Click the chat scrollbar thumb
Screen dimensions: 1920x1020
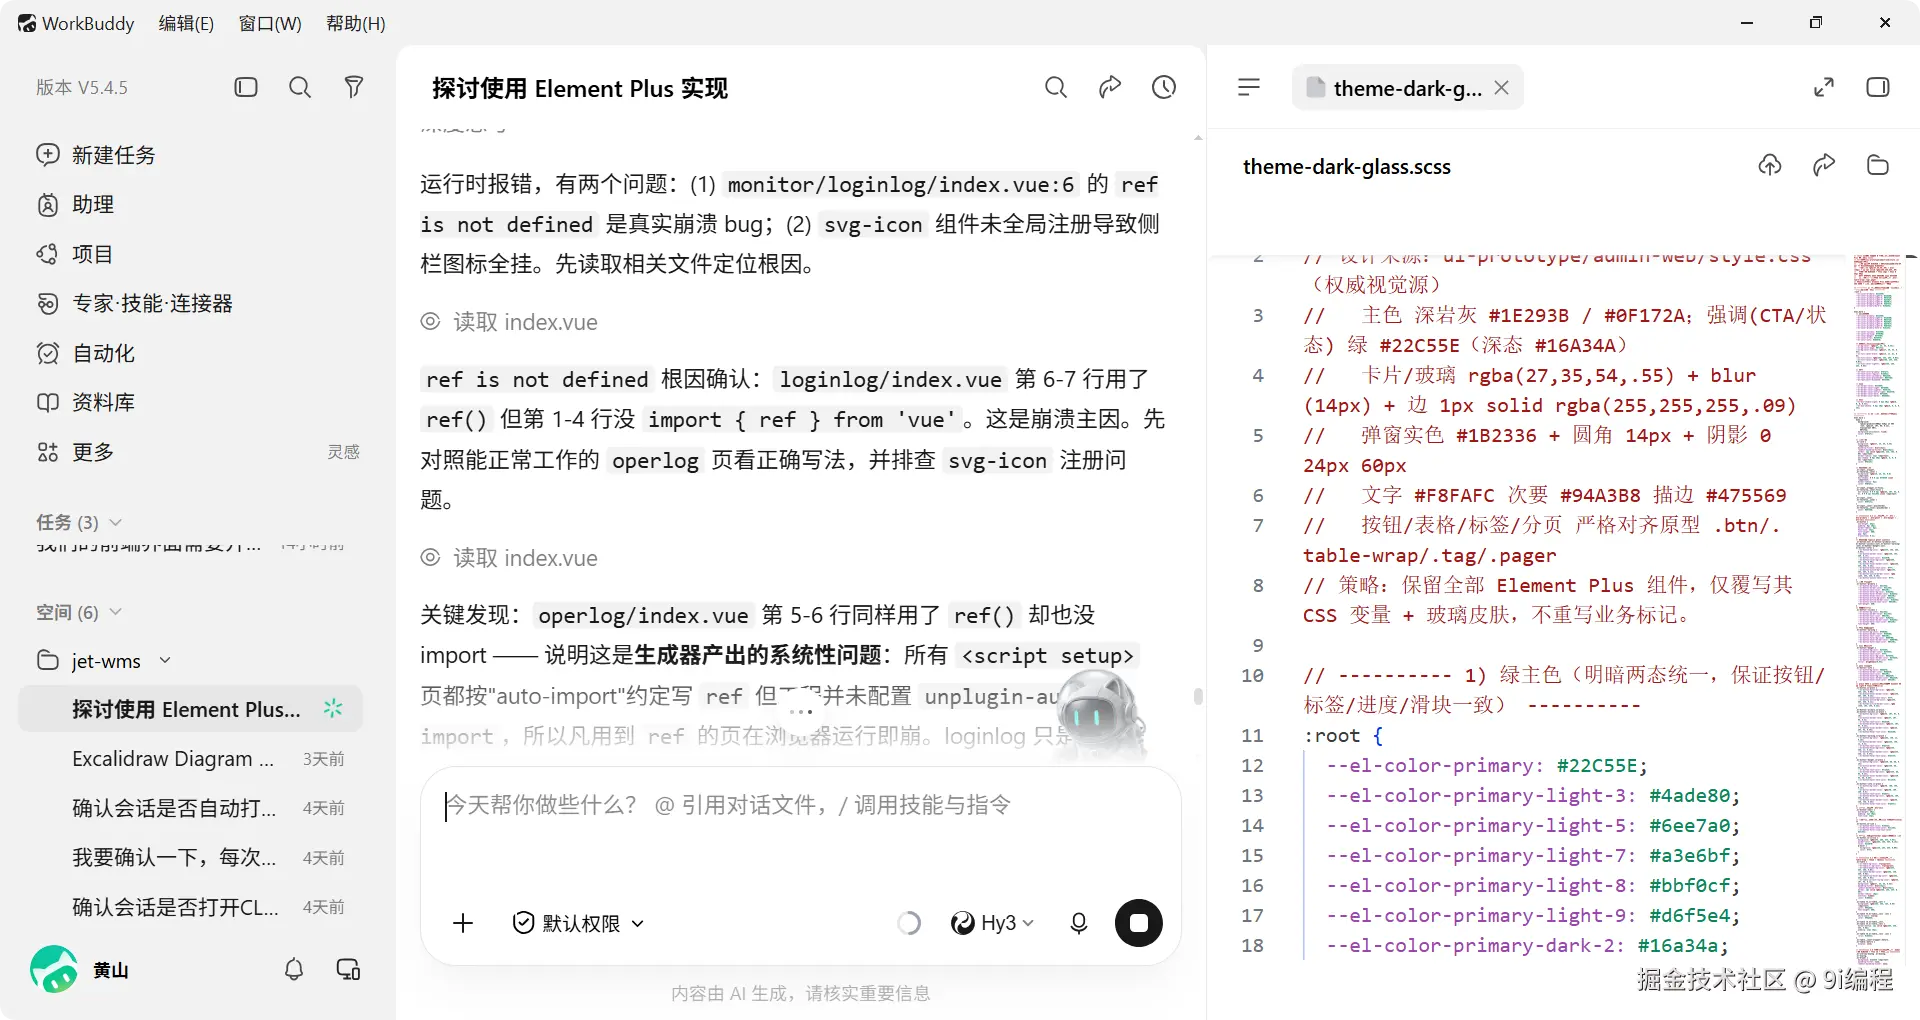point(1198,696)
